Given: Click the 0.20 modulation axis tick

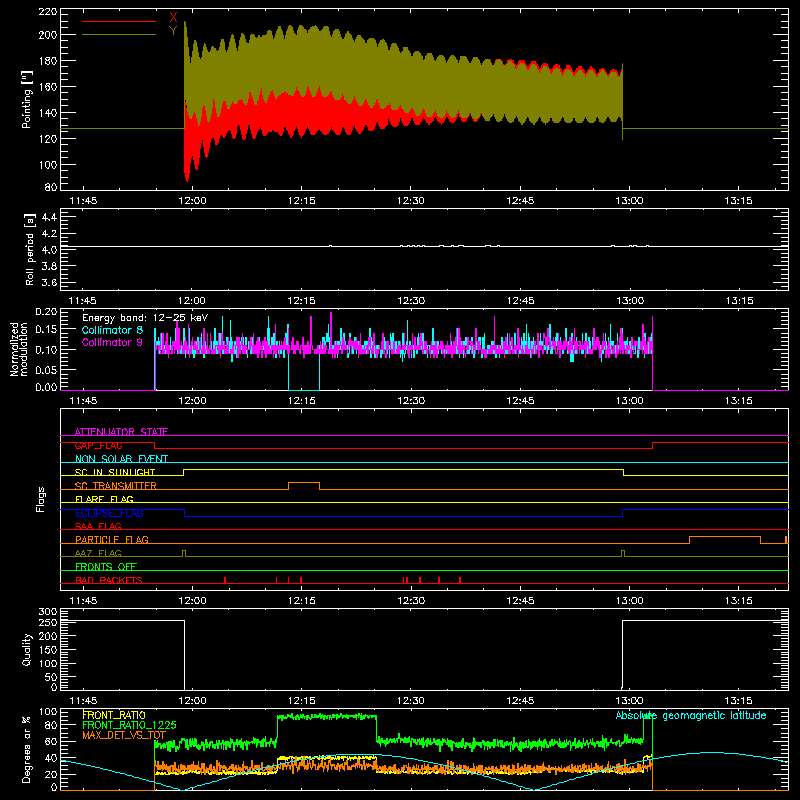Looking at the screenshot, I should pyautogui.click(x=46, y=311).
